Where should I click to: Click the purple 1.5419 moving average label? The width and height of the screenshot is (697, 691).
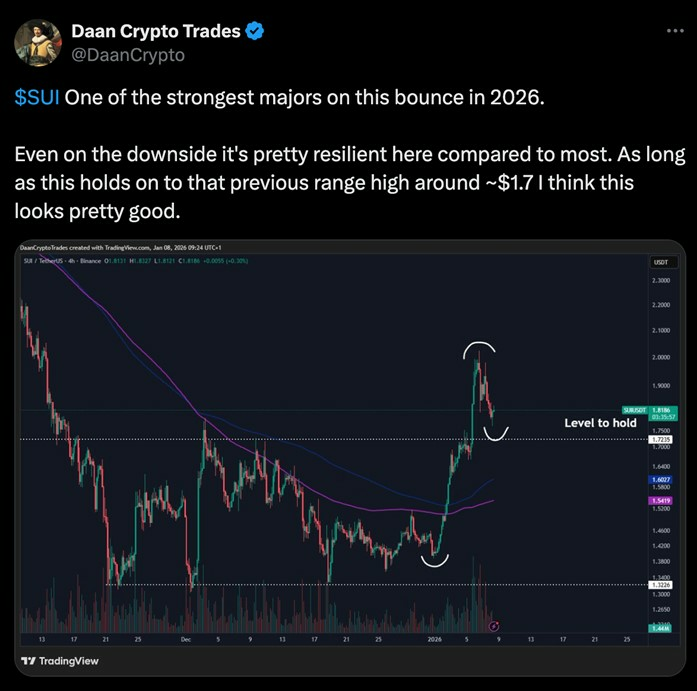(659, 499)
